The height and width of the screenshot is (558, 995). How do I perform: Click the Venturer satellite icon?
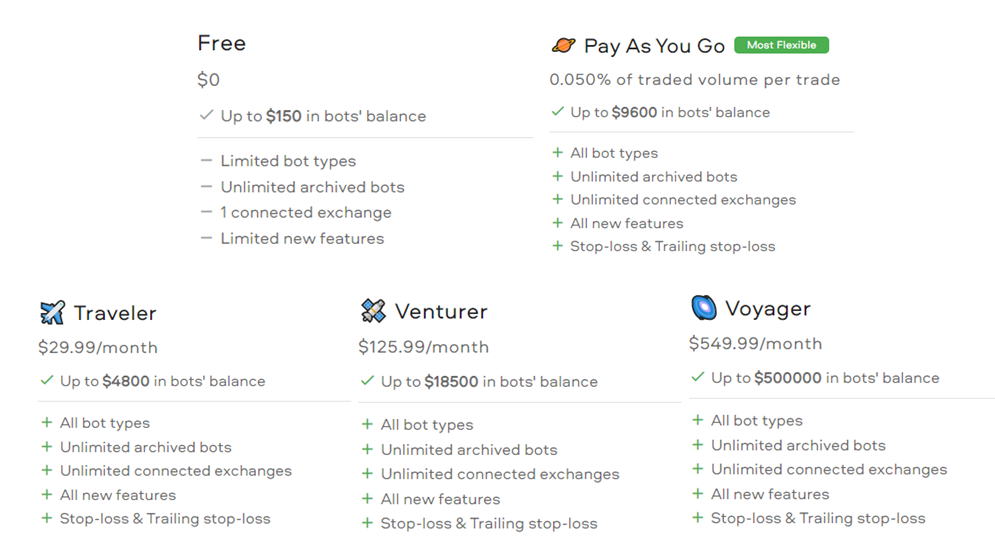pyautogui.click(x=373, y=310)
